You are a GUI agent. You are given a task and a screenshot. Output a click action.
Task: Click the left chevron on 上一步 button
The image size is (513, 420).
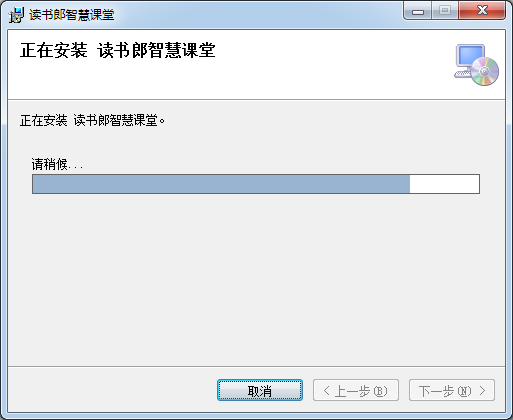(327, 390)
